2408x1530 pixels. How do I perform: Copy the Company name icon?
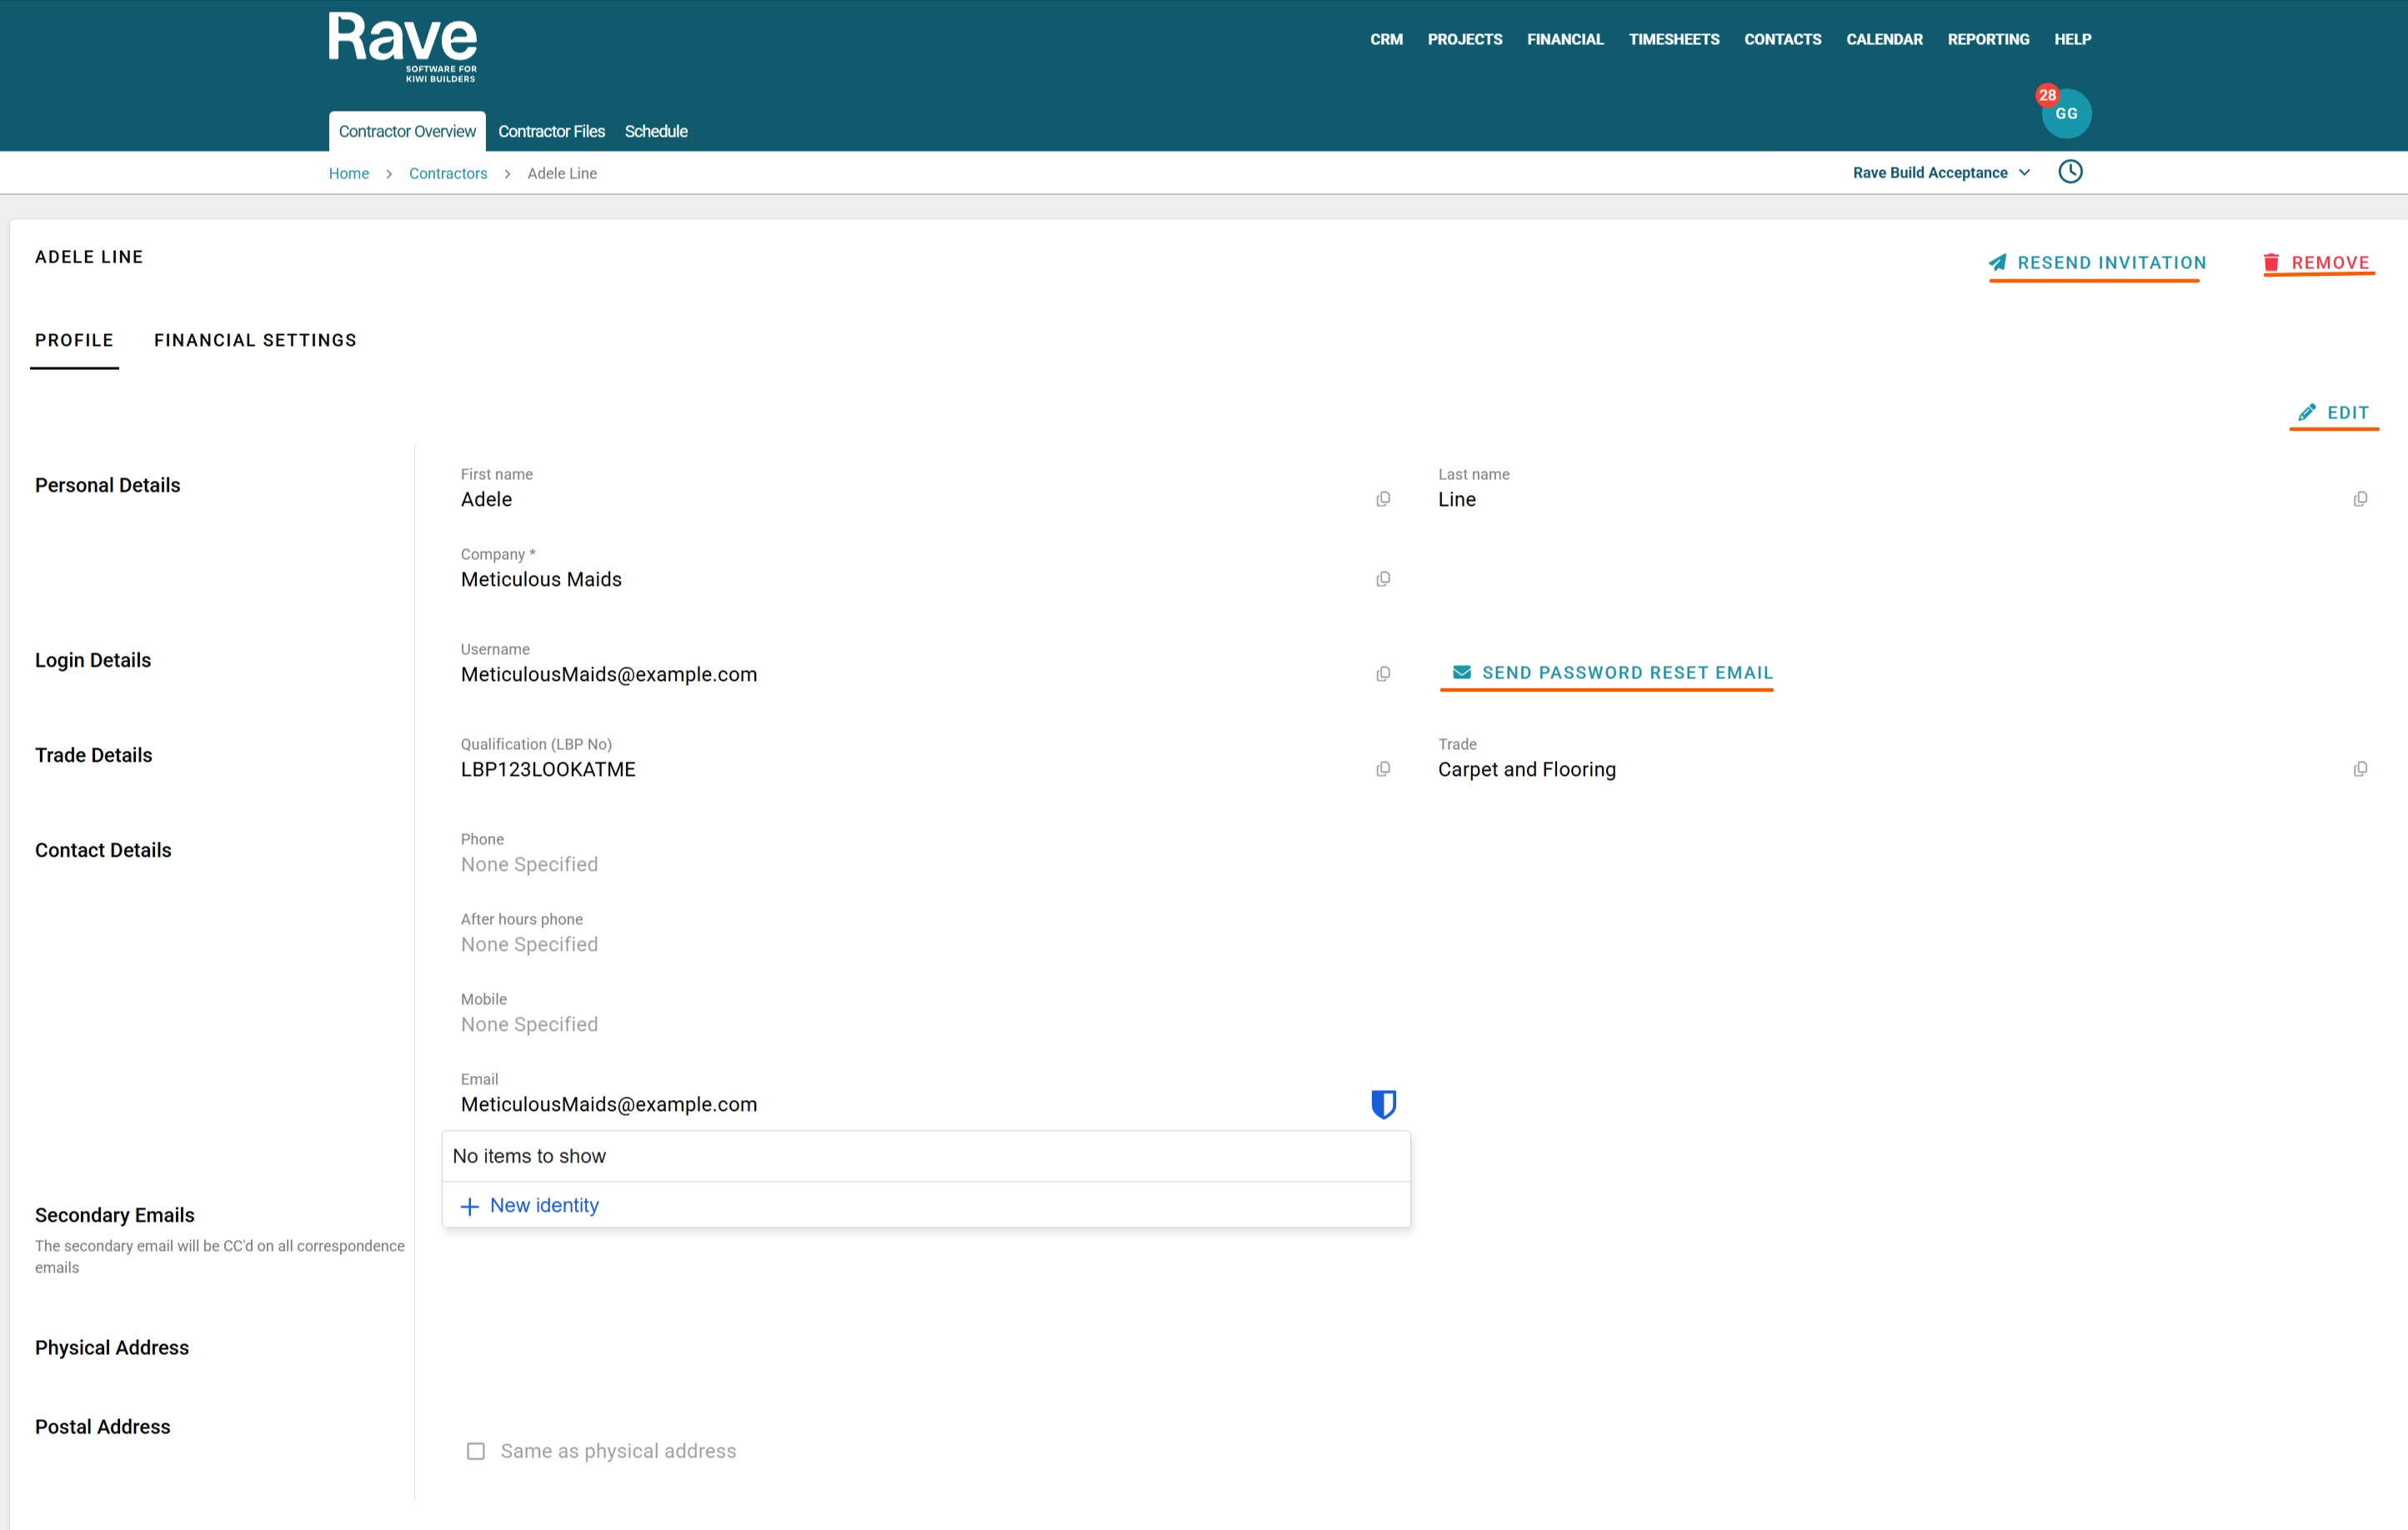point(1383,579)
